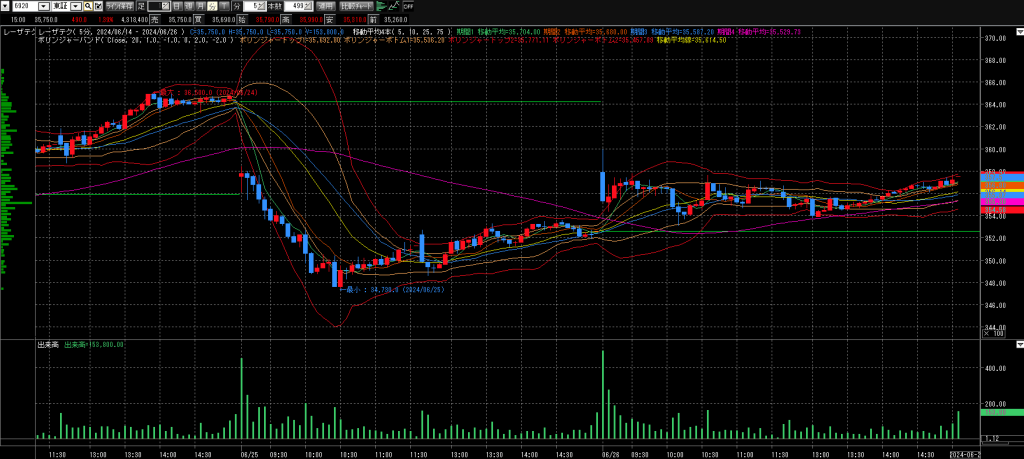This screenshot has width=1024, height=459.
Task: Switch to monthly (月) timeframe
Action: [x=200, y=6]
